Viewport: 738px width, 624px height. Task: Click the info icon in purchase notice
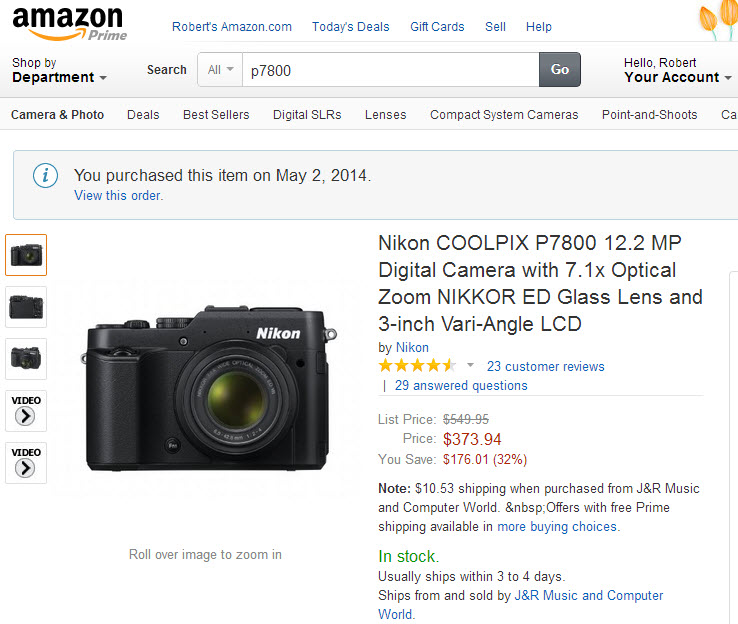coord(45,176)
